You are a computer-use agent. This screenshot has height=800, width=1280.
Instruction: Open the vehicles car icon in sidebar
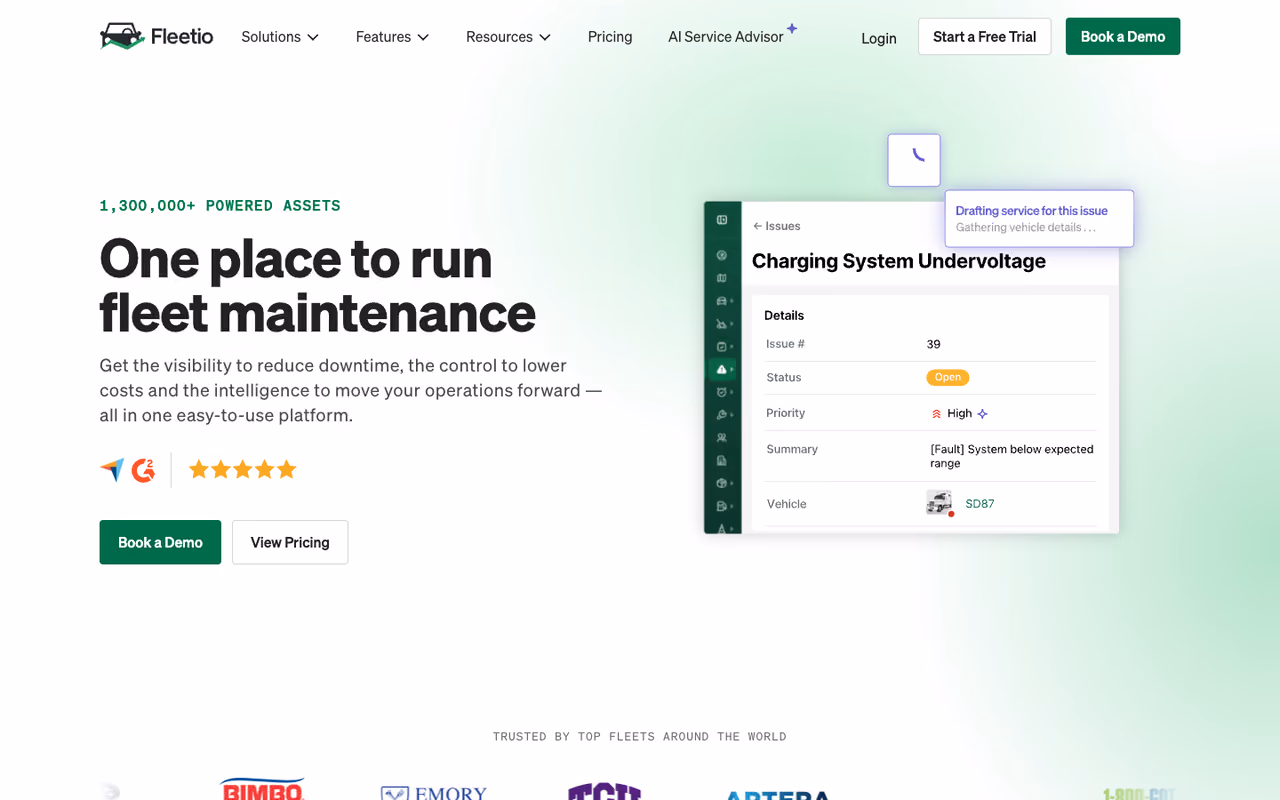pyautogui.click(x=722, y=301)
